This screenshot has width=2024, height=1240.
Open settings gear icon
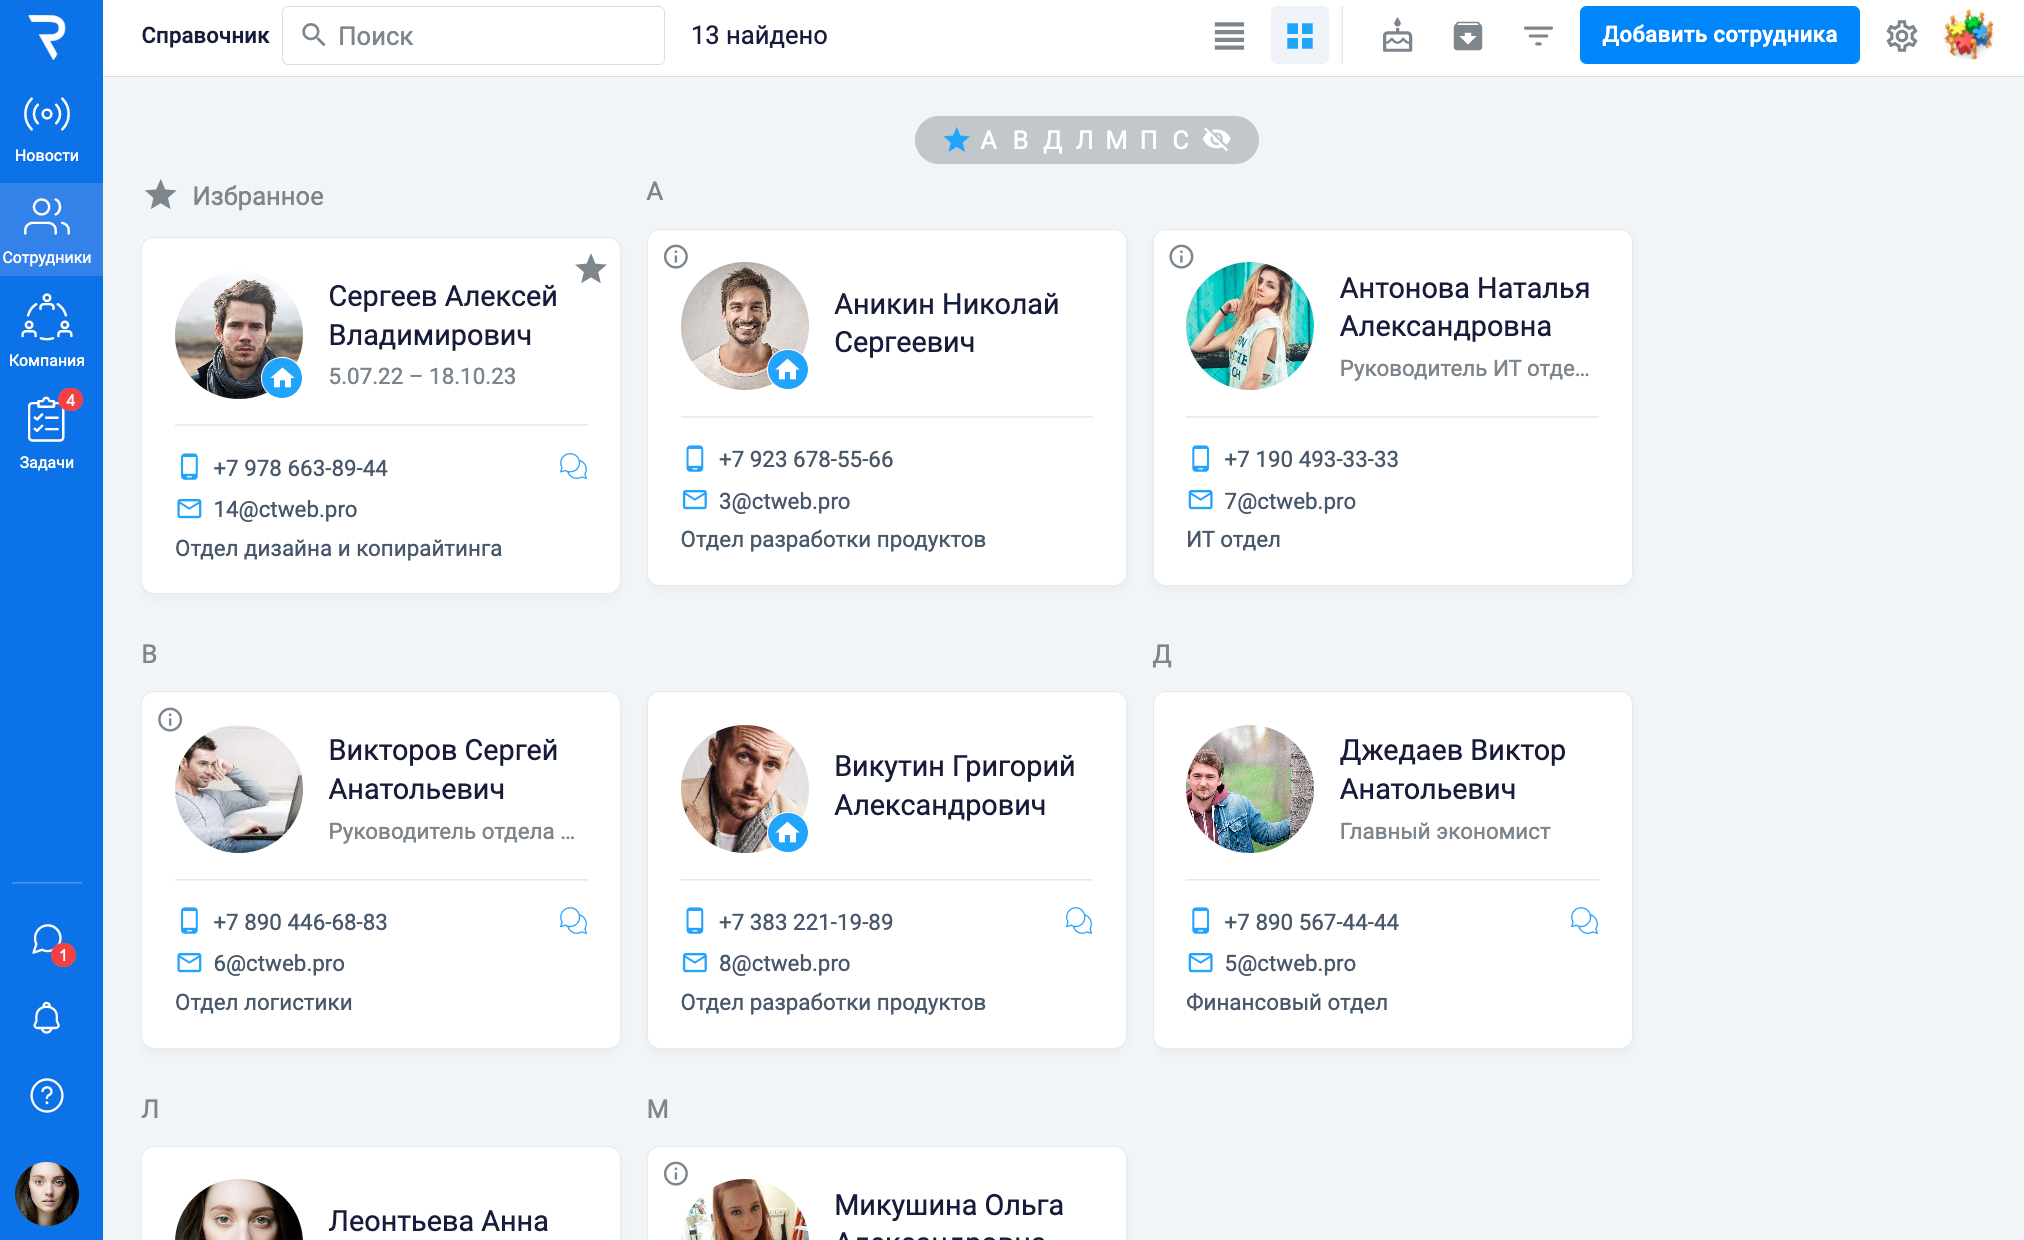[x=1901, y=36]
